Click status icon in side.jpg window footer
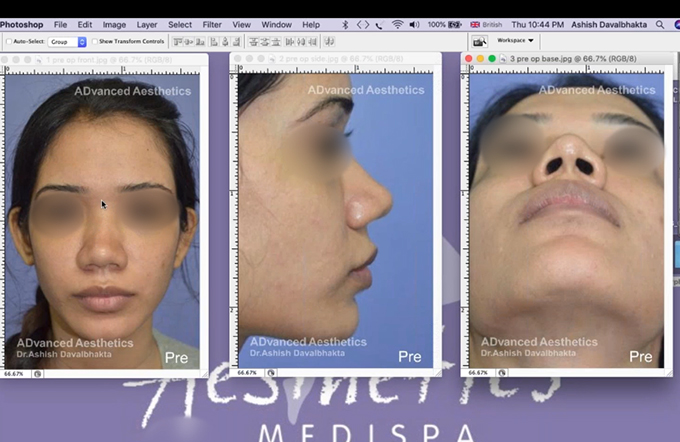The image size is (680, 442). tap(271, 373)
